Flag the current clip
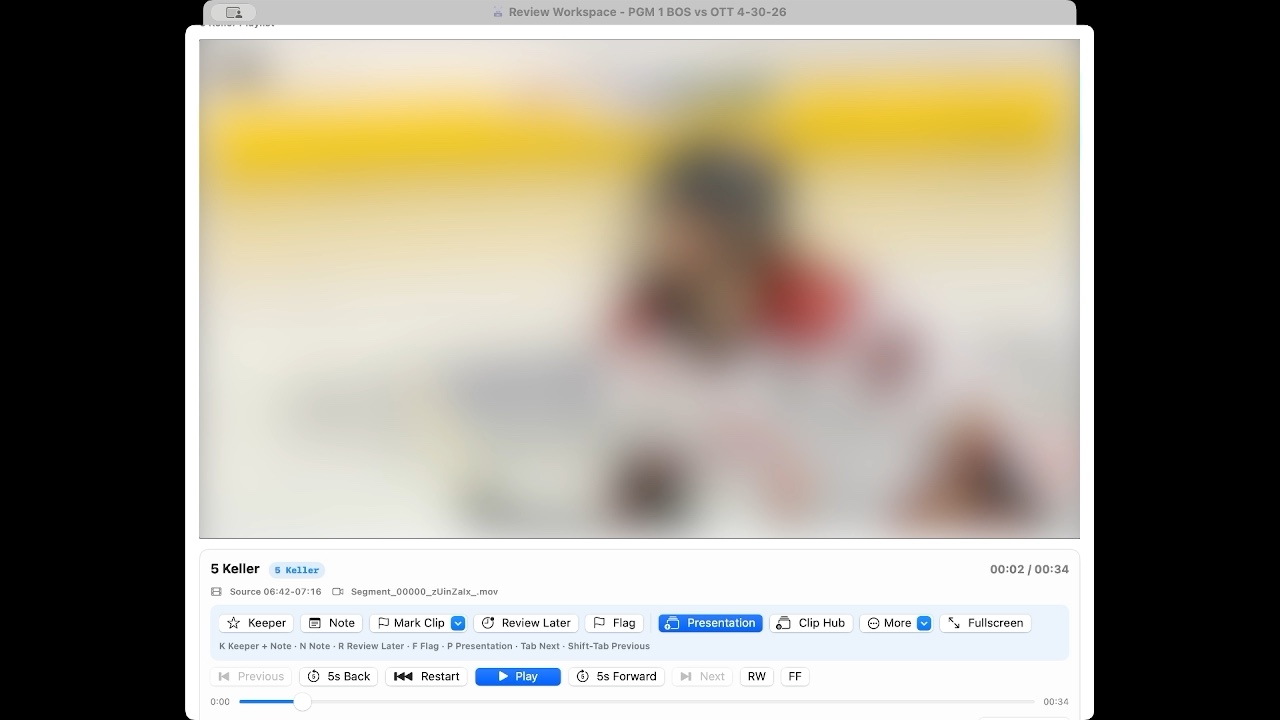Image resolution: width=1280 pixels, height=720 pixels. (x=614, y=623)
